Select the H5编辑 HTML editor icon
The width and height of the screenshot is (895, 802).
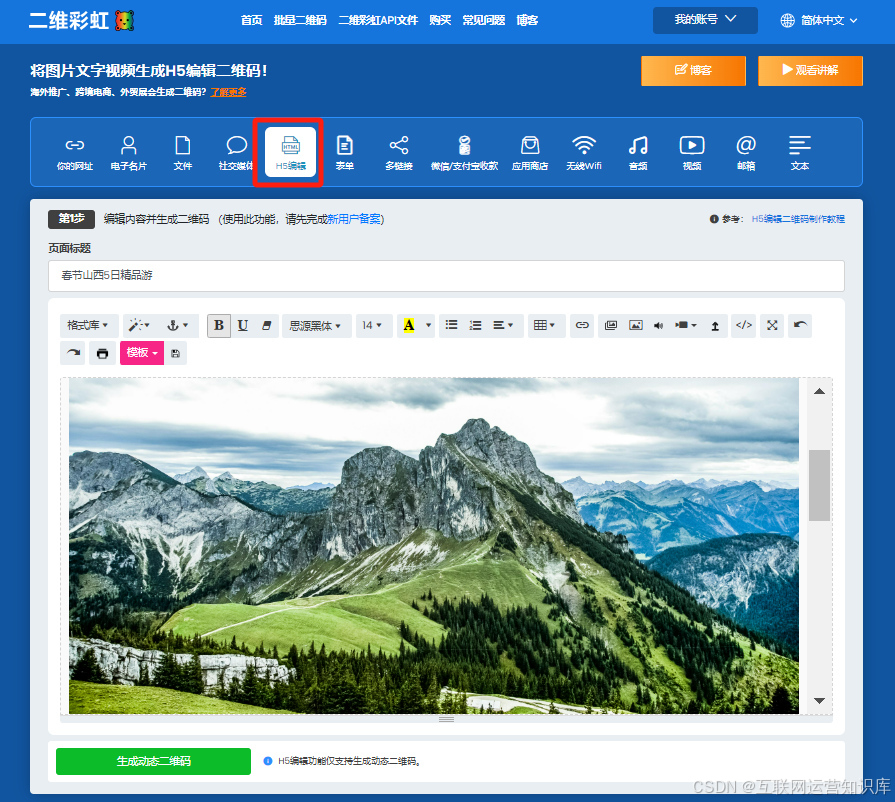tap(291, 152)
